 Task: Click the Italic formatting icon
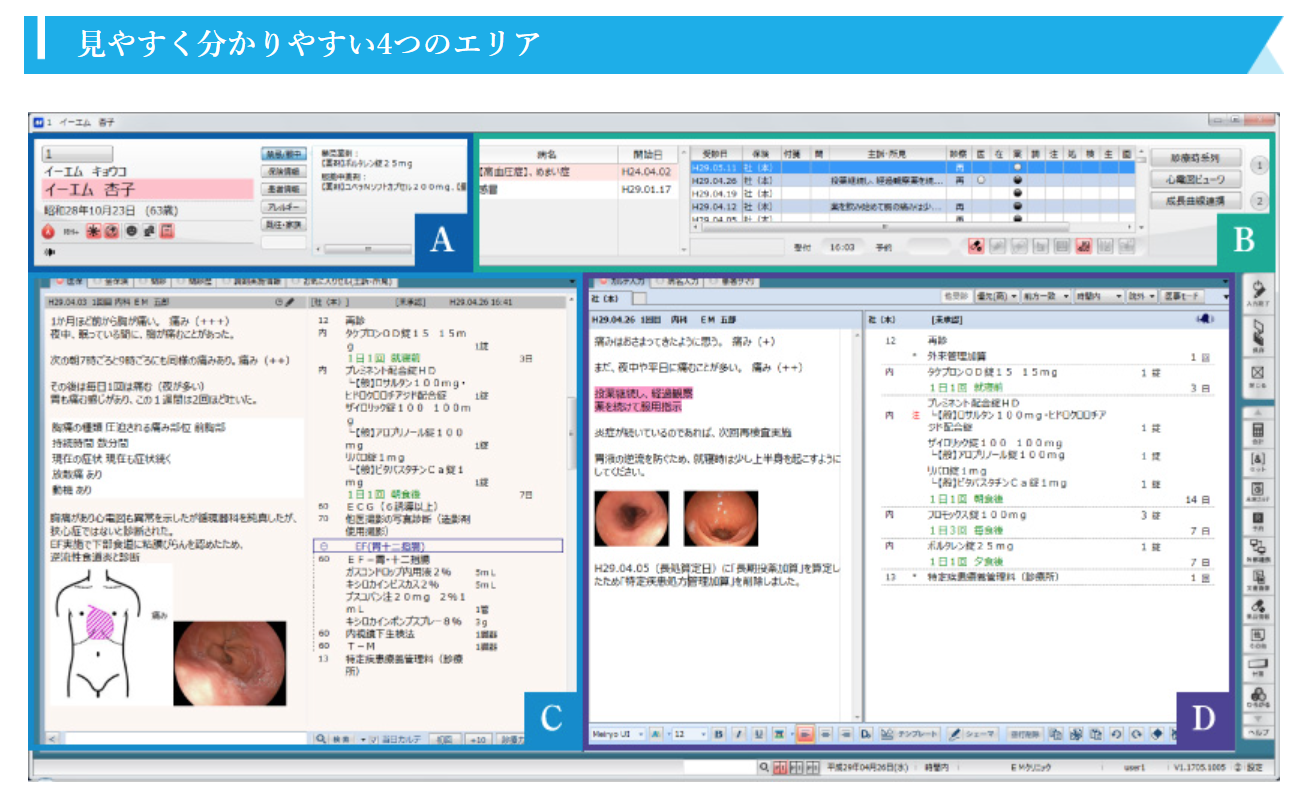click(738, 734)
